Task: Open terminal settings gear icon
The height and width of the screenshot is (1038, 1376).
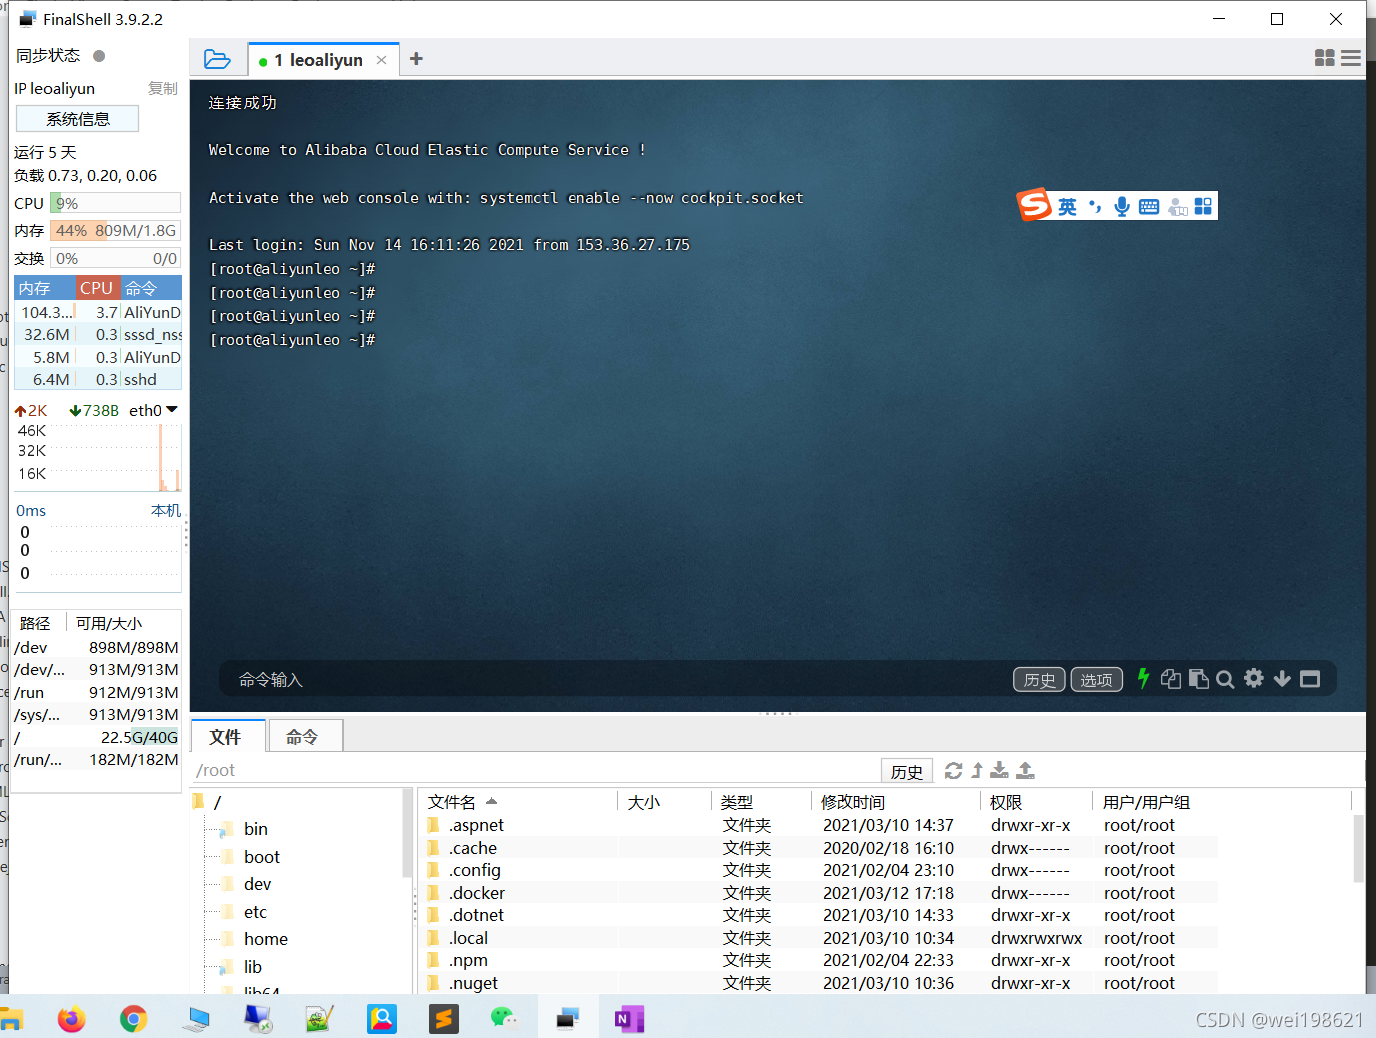Action: (1253, 679)
